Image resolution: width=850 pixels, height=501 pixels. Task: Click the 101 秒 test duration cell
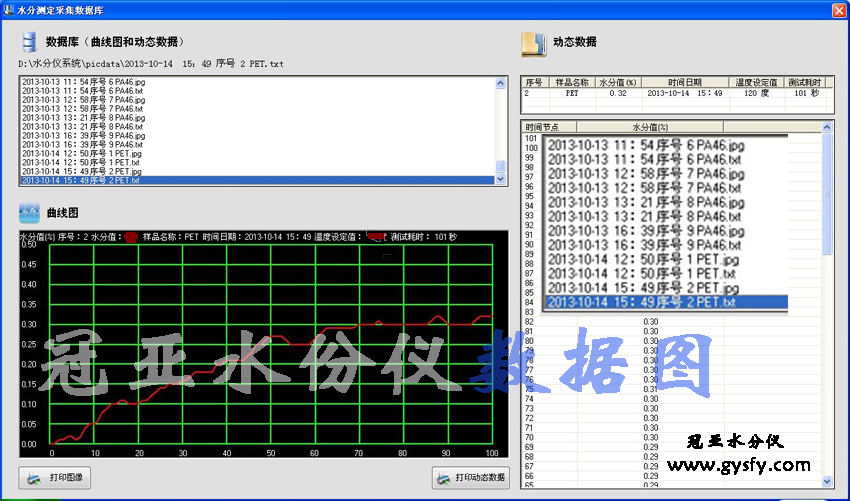coord(807,93)
